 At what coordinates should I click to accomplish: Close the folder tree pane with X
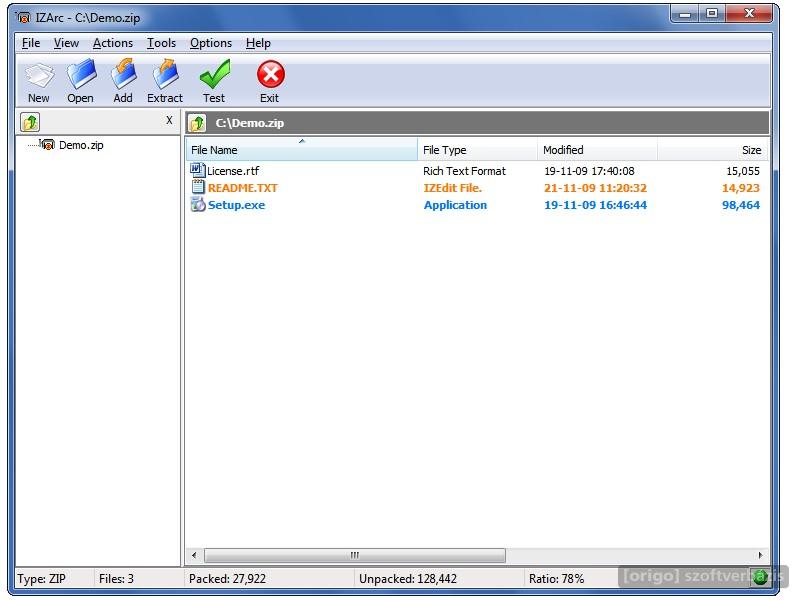coord(169,120)
